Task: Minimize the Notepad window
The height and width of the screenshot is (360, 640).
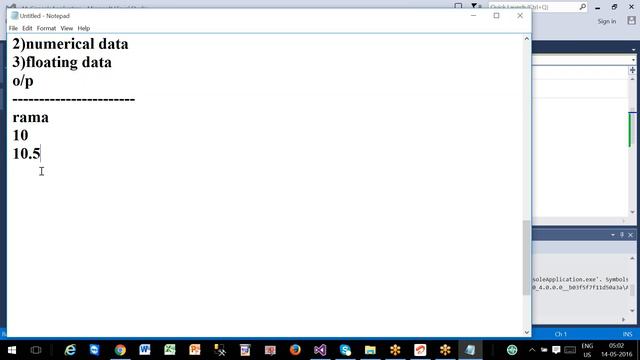Action: [473, 16]
